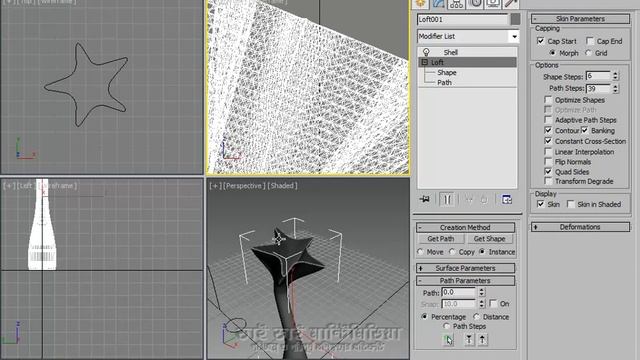Click the Get Shape button
This screenshot has width=640, height=360.
point(489,239)
